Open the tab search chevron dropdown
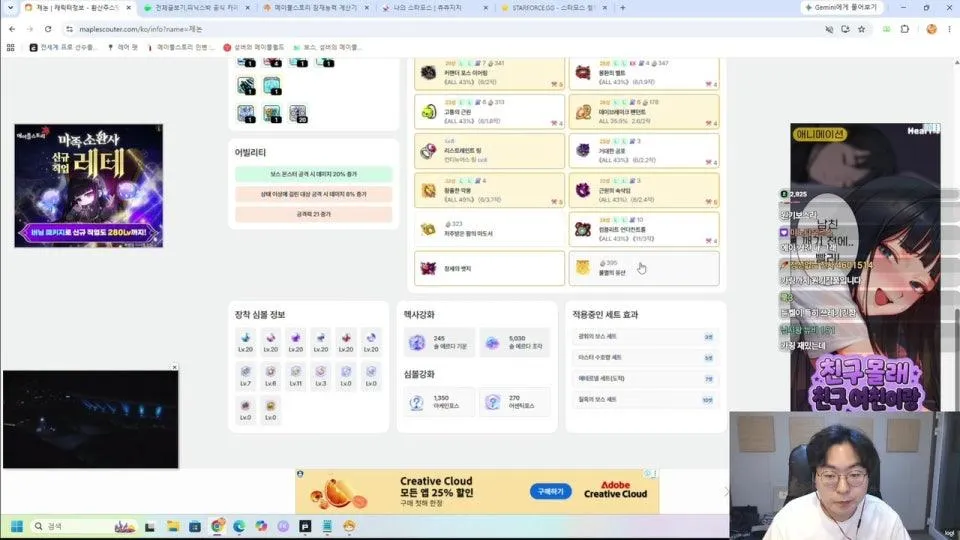The height and width of the screenshot is (540, 960). pos(10,7)
